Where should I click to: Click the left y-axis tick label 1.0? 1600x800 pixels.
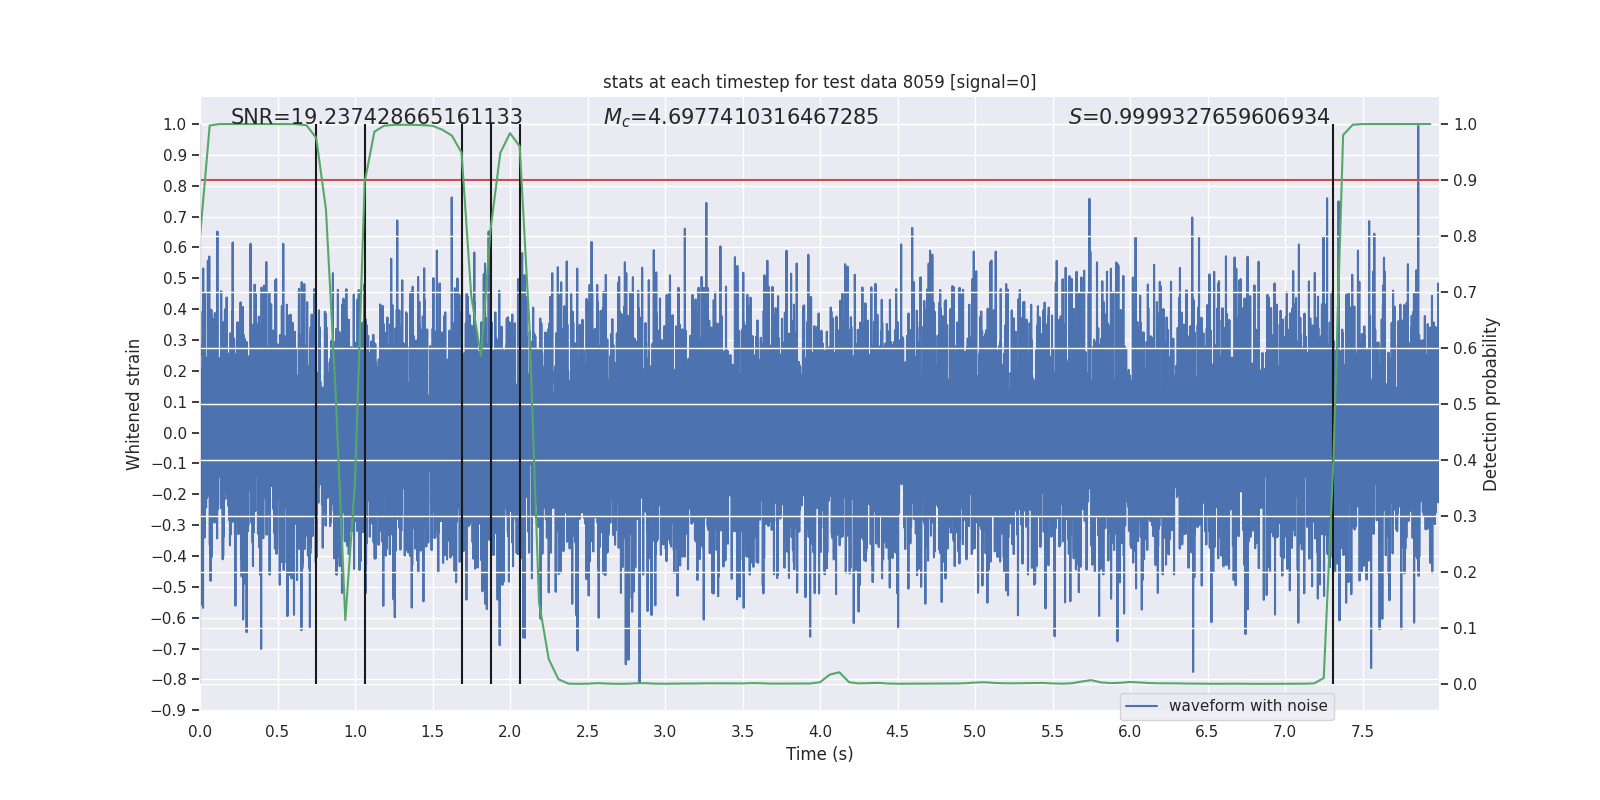pos(175,125)
